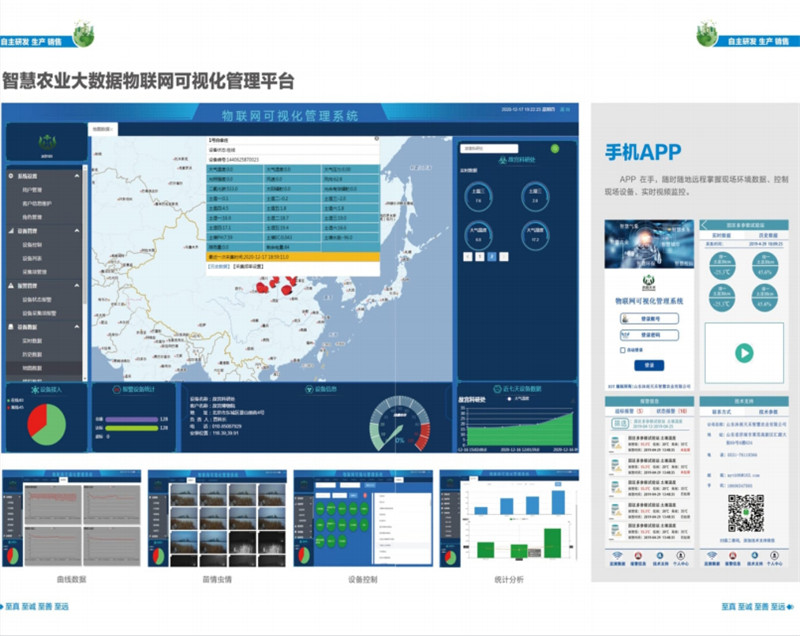Image resolution: width=800 pixels, height=636 pixels.
Task: Click the system settings gear icon
Action: click(x=11, y=175)
